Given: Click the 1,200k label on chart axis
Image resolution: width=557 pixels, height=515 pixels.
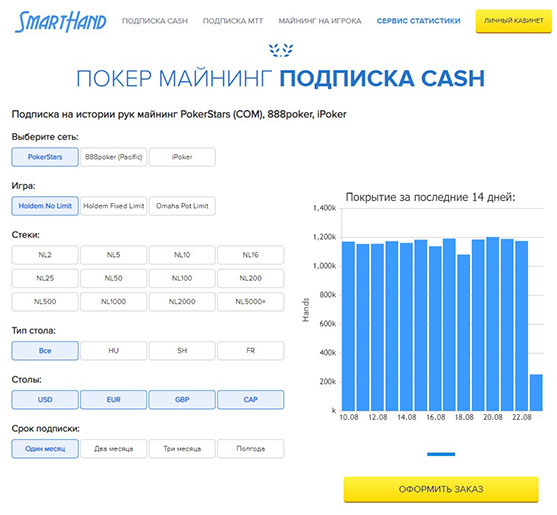Looking at the screenshot, I should pos(324,237).
